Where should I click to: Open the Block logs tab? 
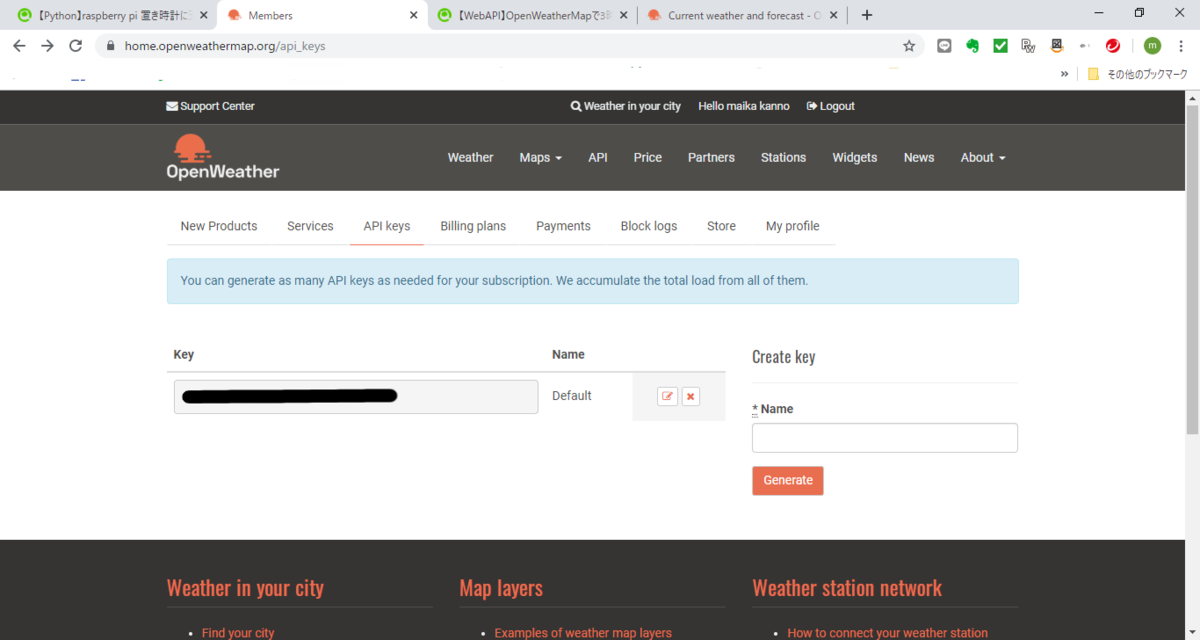pos(649,226)
